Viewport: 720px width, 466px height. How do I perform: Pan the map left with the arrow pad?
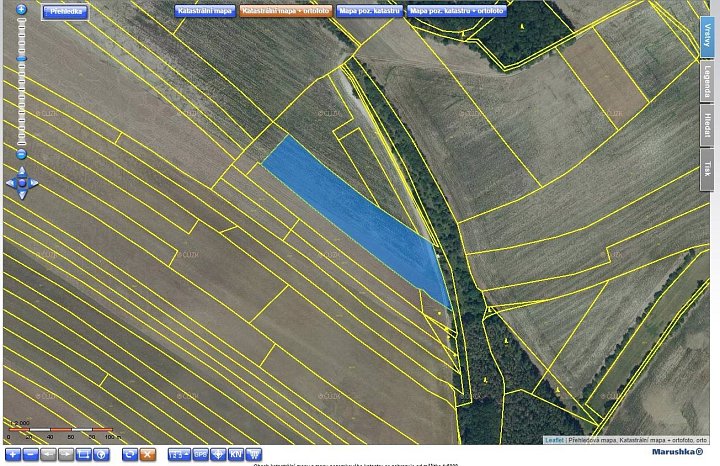11,183
